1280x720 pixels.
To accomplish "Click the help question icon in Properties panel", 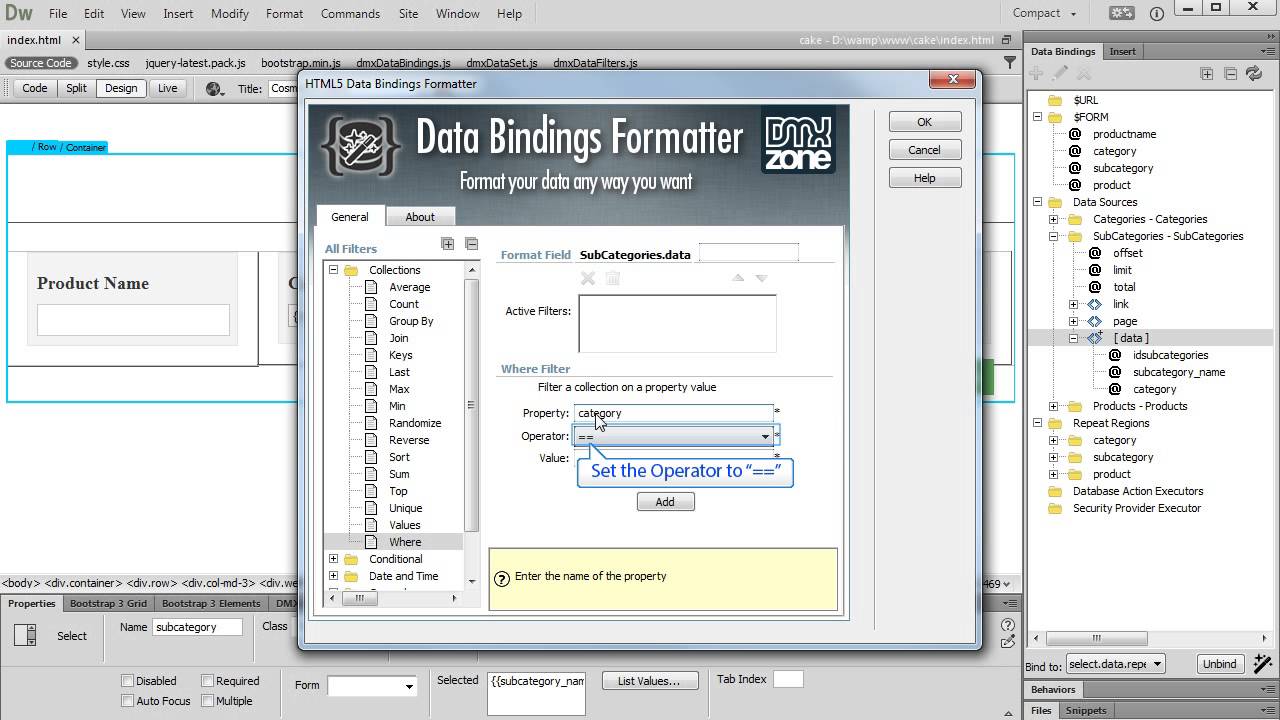I will click(x=1008, y=625).
